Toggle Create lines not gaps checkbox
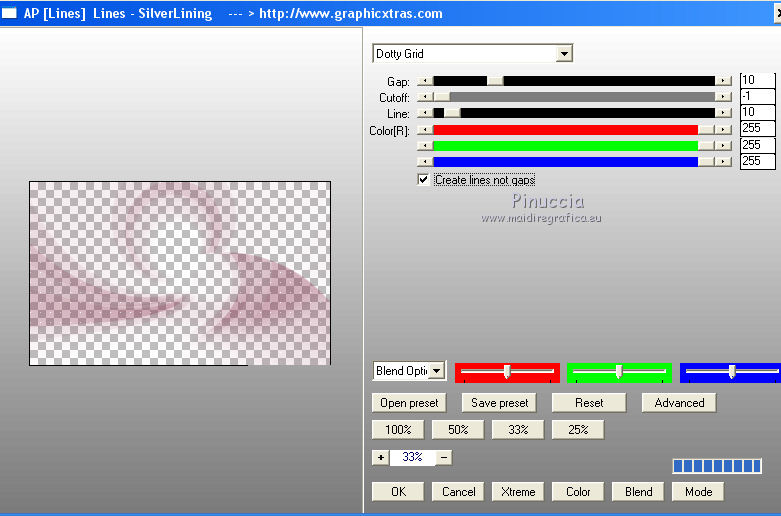Screen dimensions: 781x516 (423, 180)
